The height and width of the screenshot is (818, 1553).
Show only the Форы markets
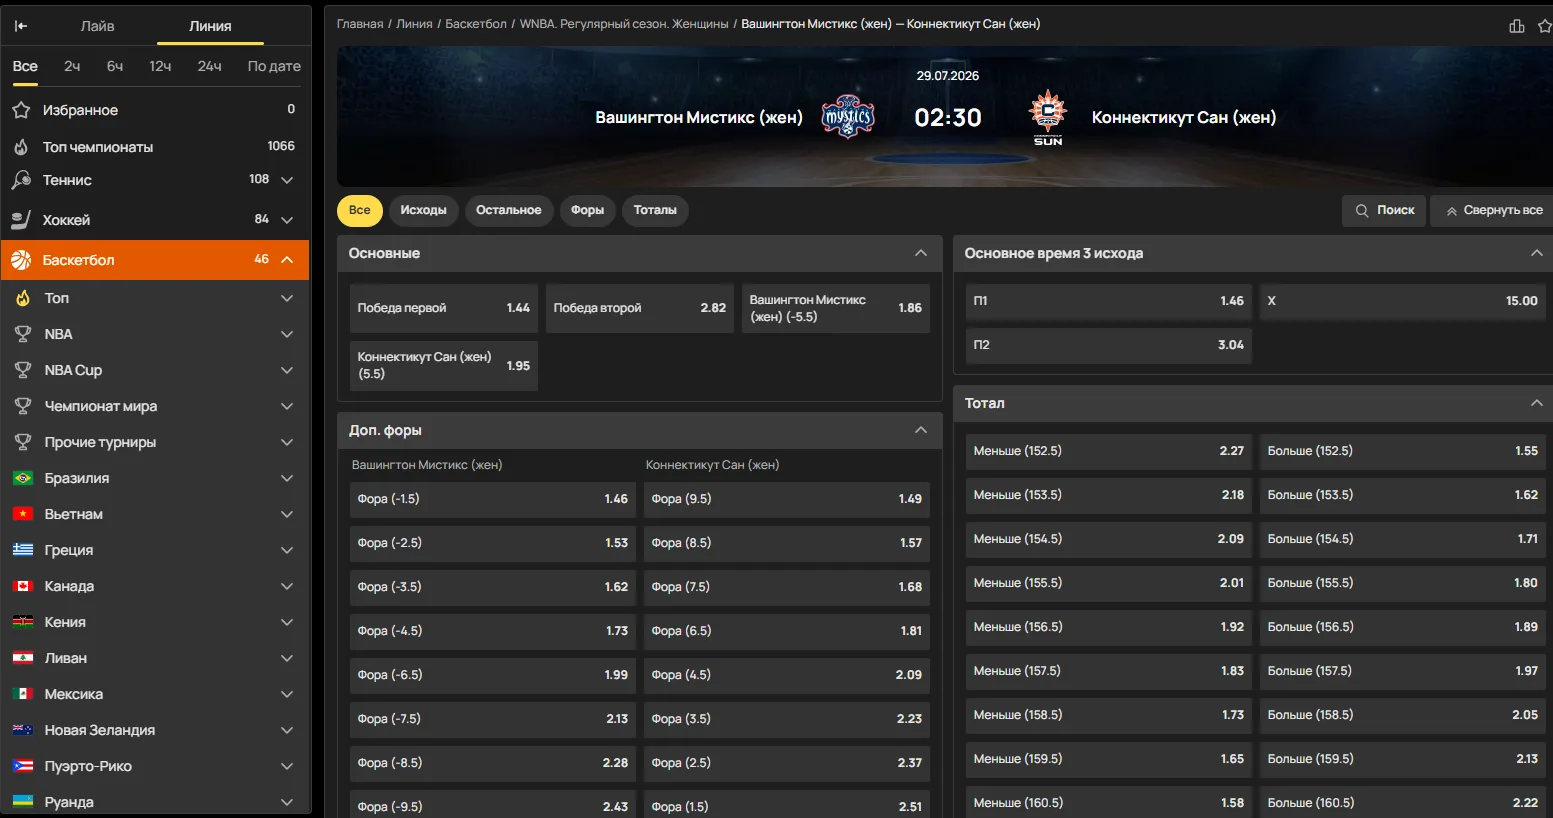(x=587, y=210)
